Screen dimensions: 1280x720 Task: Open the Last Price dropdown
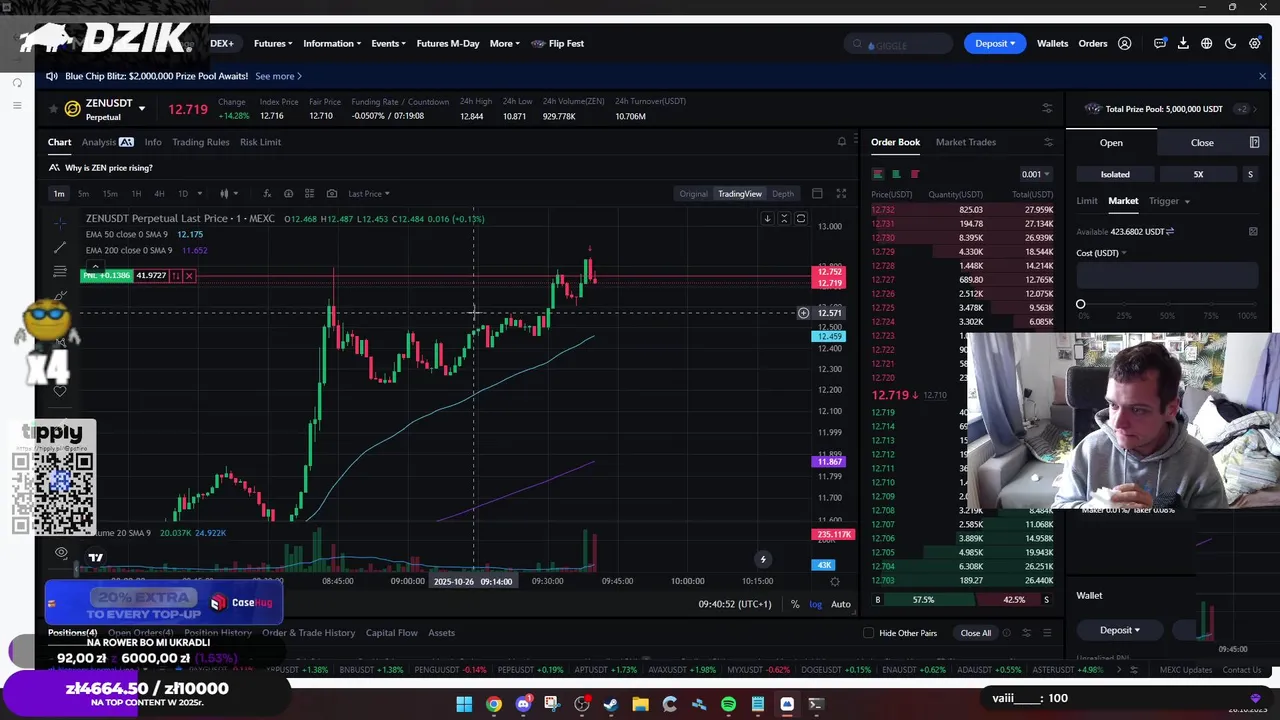(x=369, y=194)
